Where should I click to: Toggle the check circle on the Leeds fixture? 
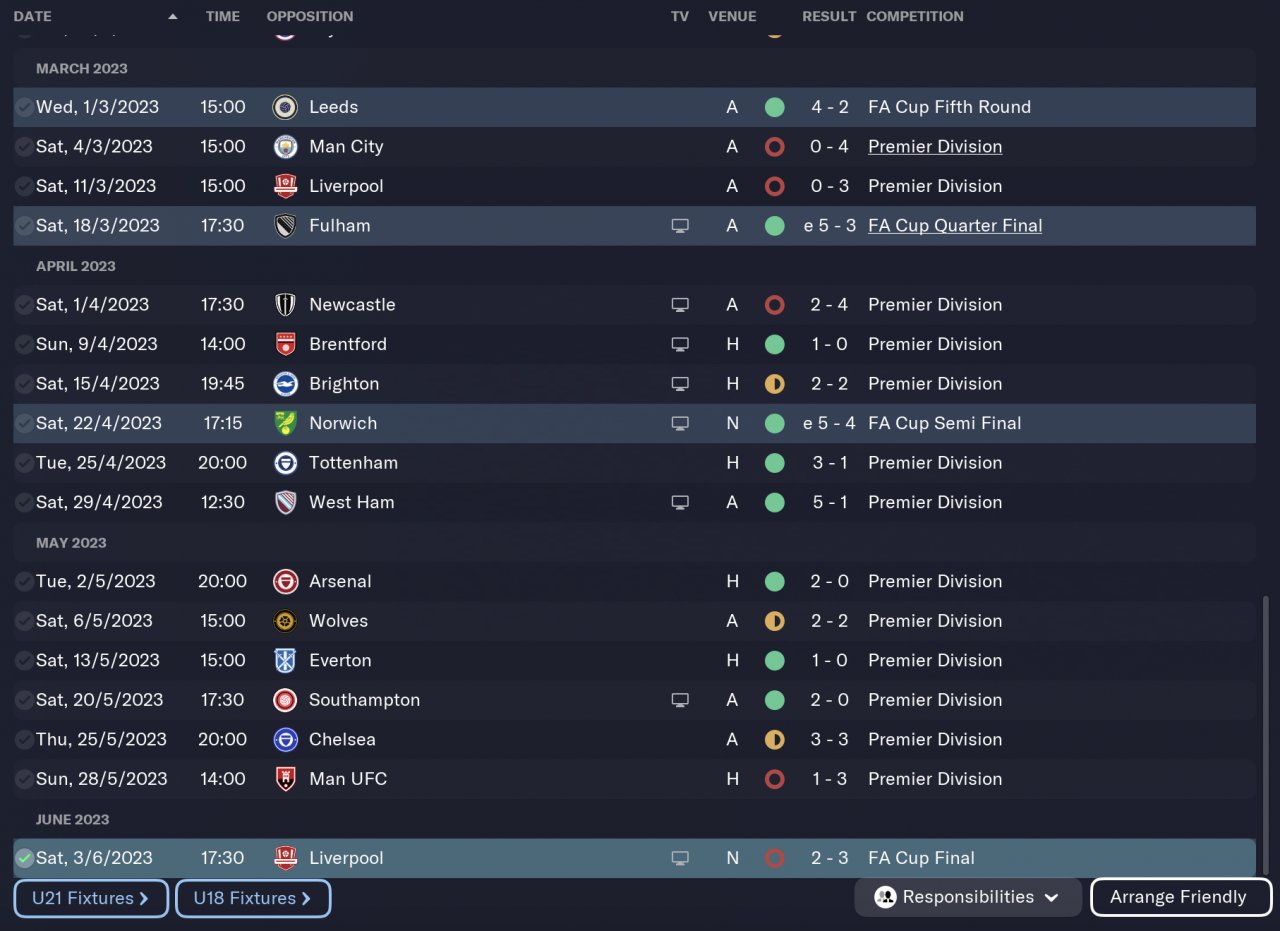(24, 107)
